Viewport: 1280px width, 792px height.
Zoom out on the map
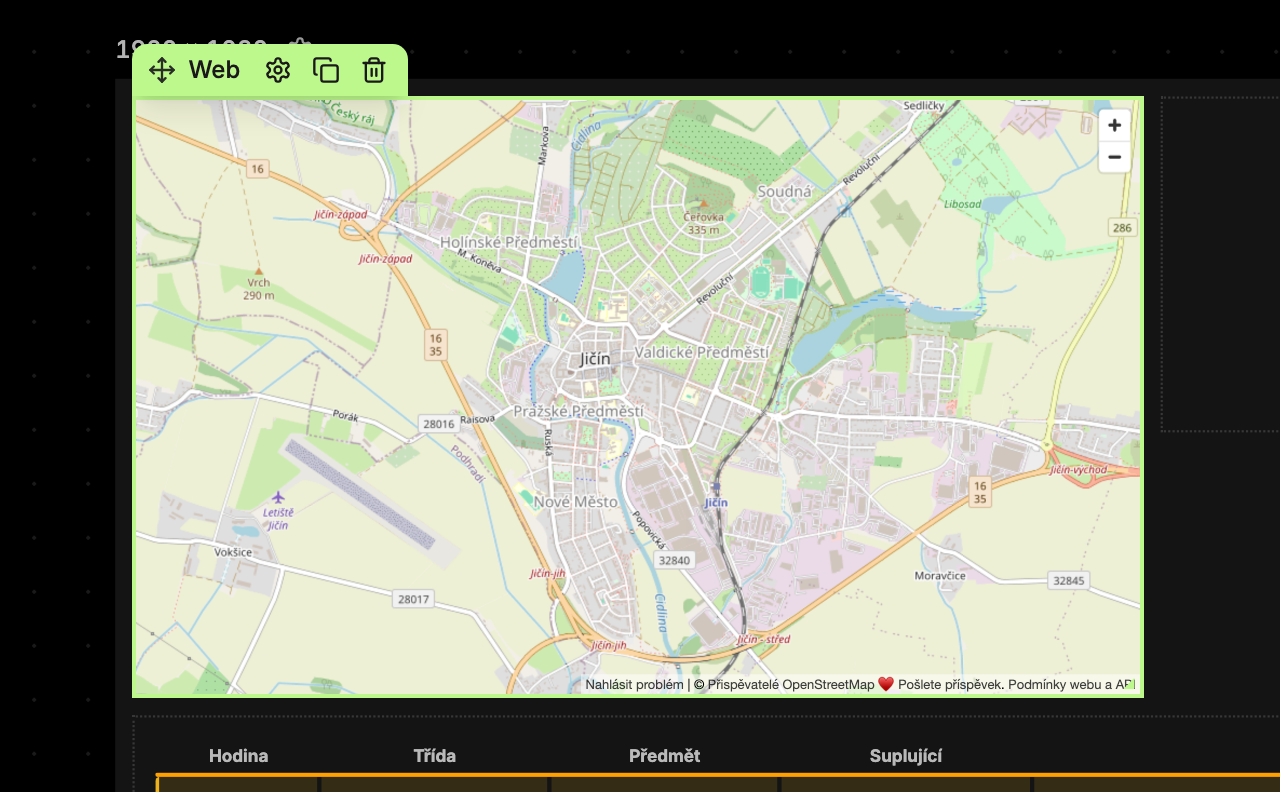1114,157
